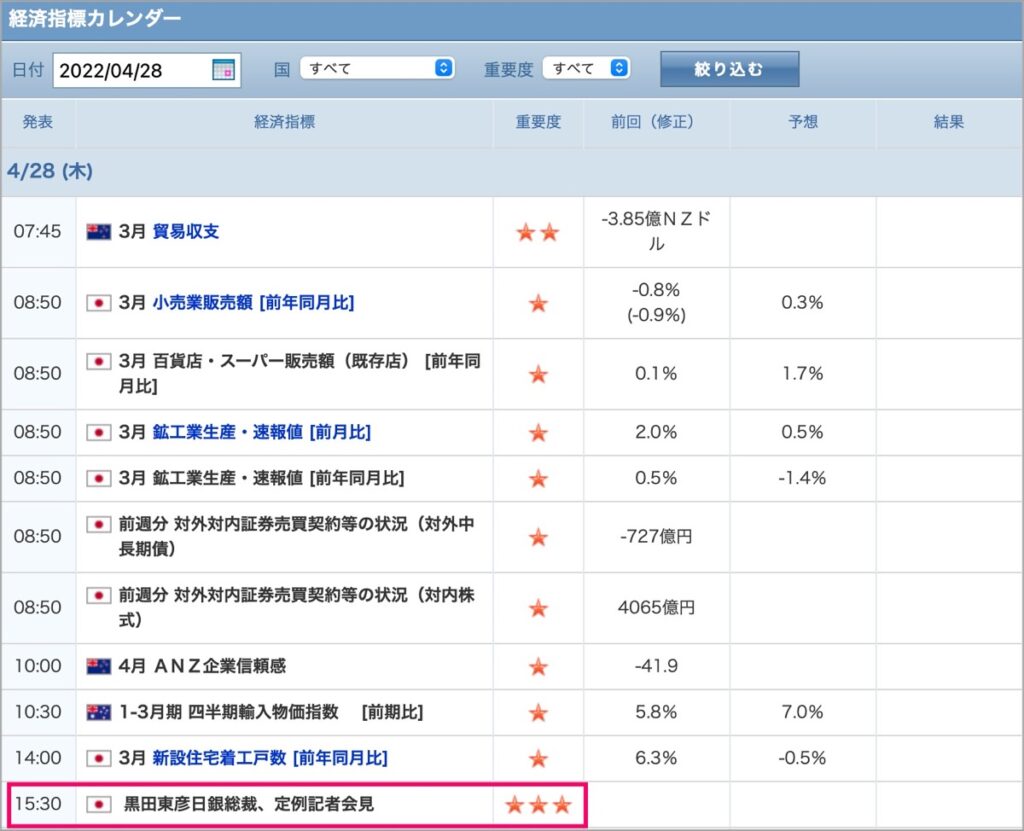Image resolution: width=1024 pixels, height=831 pixels.
Task: Click the 15:30 time cell
Action: pyautogui.click(x=38, y=804)
